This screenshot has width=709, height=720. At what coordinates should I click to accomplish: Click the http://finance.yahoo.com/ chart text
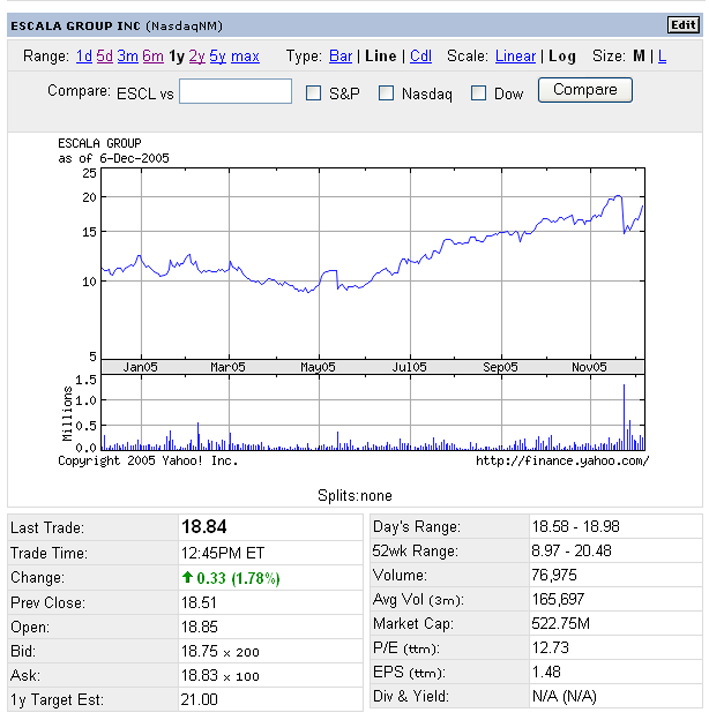[563, 461]
